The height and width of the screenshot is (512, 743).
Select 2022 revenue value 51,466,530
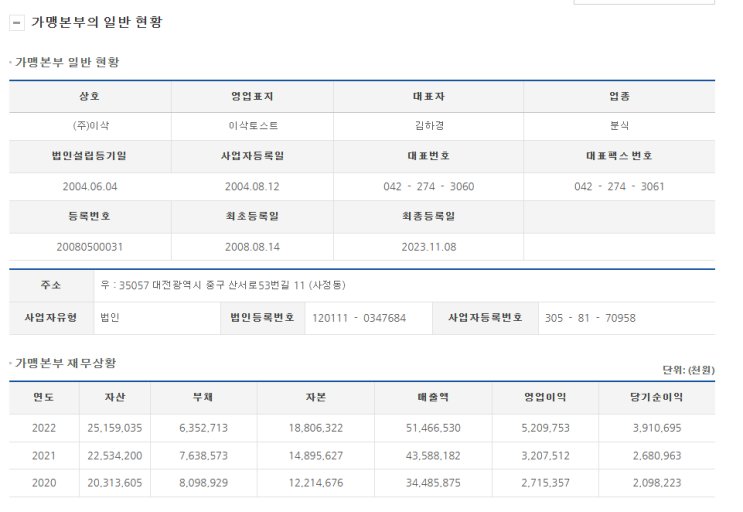[x=433, y=428]
